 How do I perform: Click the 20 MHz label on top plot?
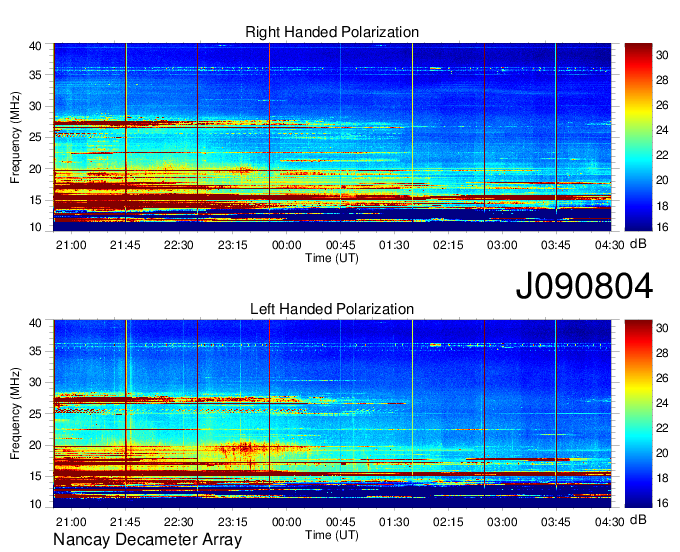tap(35, 169)
